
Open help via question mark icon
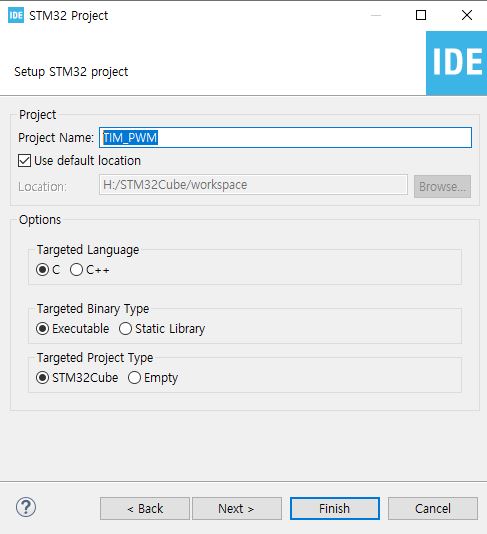(26, 507)
